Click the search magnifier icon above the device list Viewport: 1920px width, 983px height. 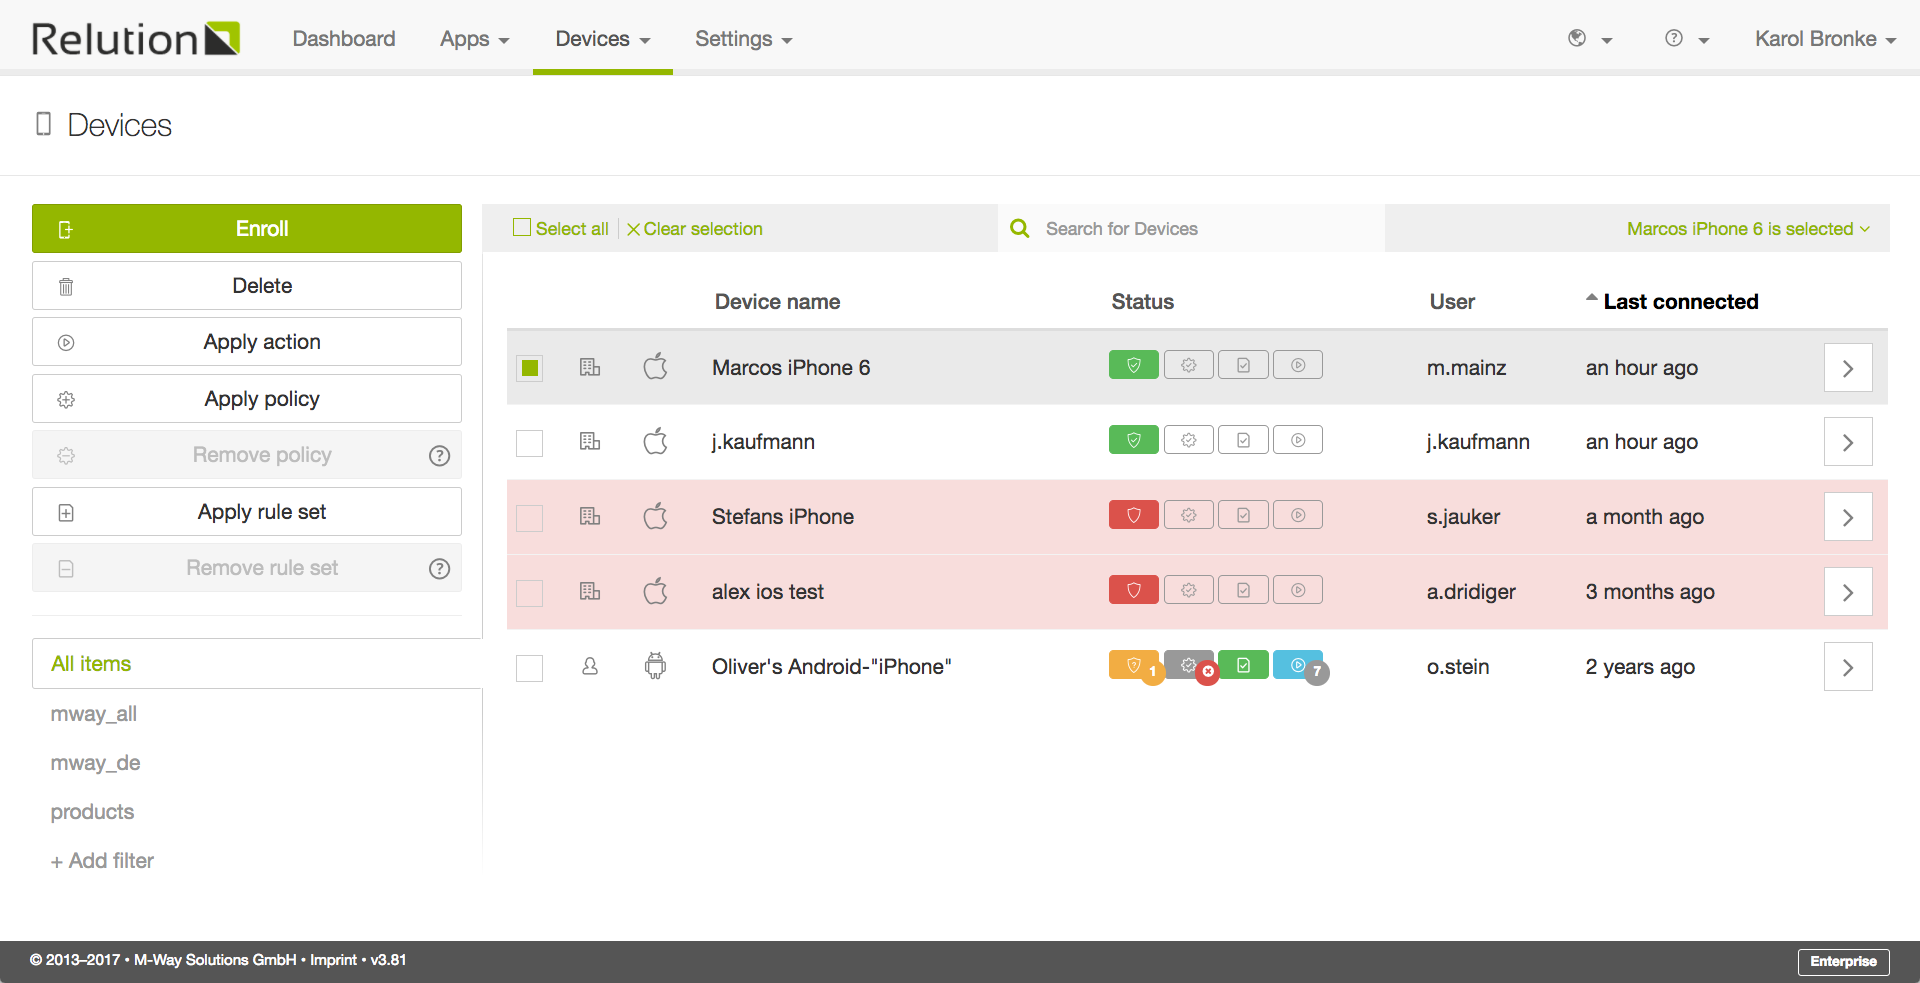point(1019,228)
